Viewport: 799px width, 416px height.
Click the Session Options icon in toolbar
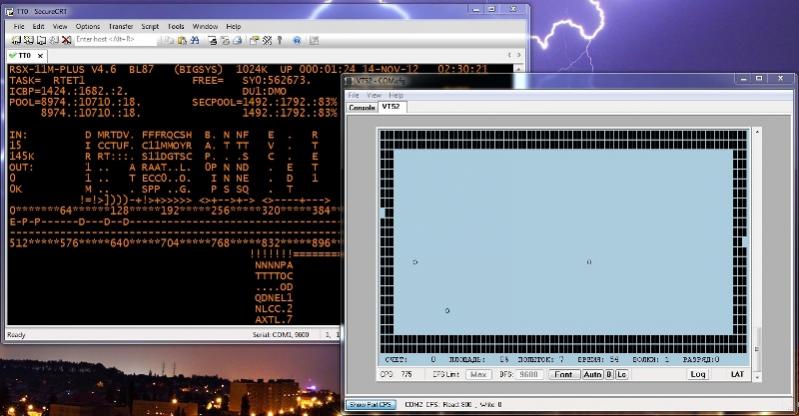pyautogui.click(x=255, y=40)
